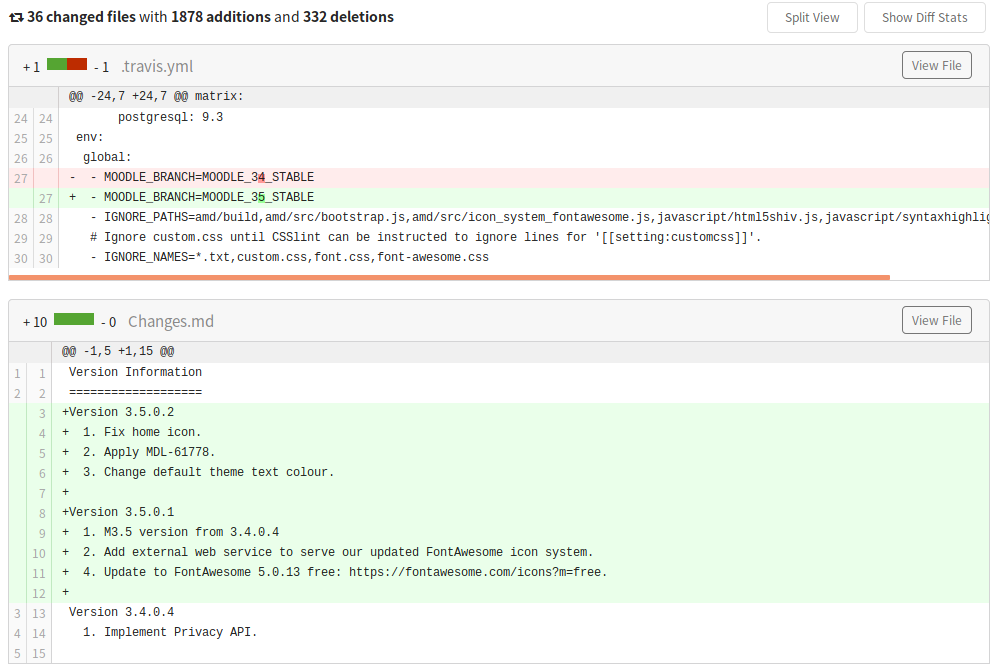
Task: View File for Changes.md
Action: [936, 320]
